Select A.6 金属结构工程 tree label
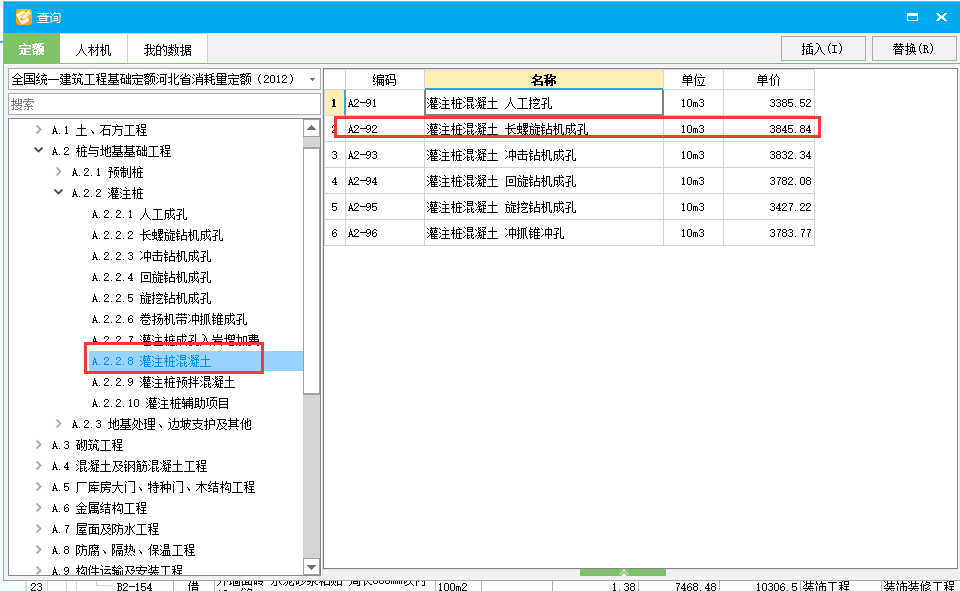Image resolution: width=960 pixels, height=591 pixels. pos(99,508)
